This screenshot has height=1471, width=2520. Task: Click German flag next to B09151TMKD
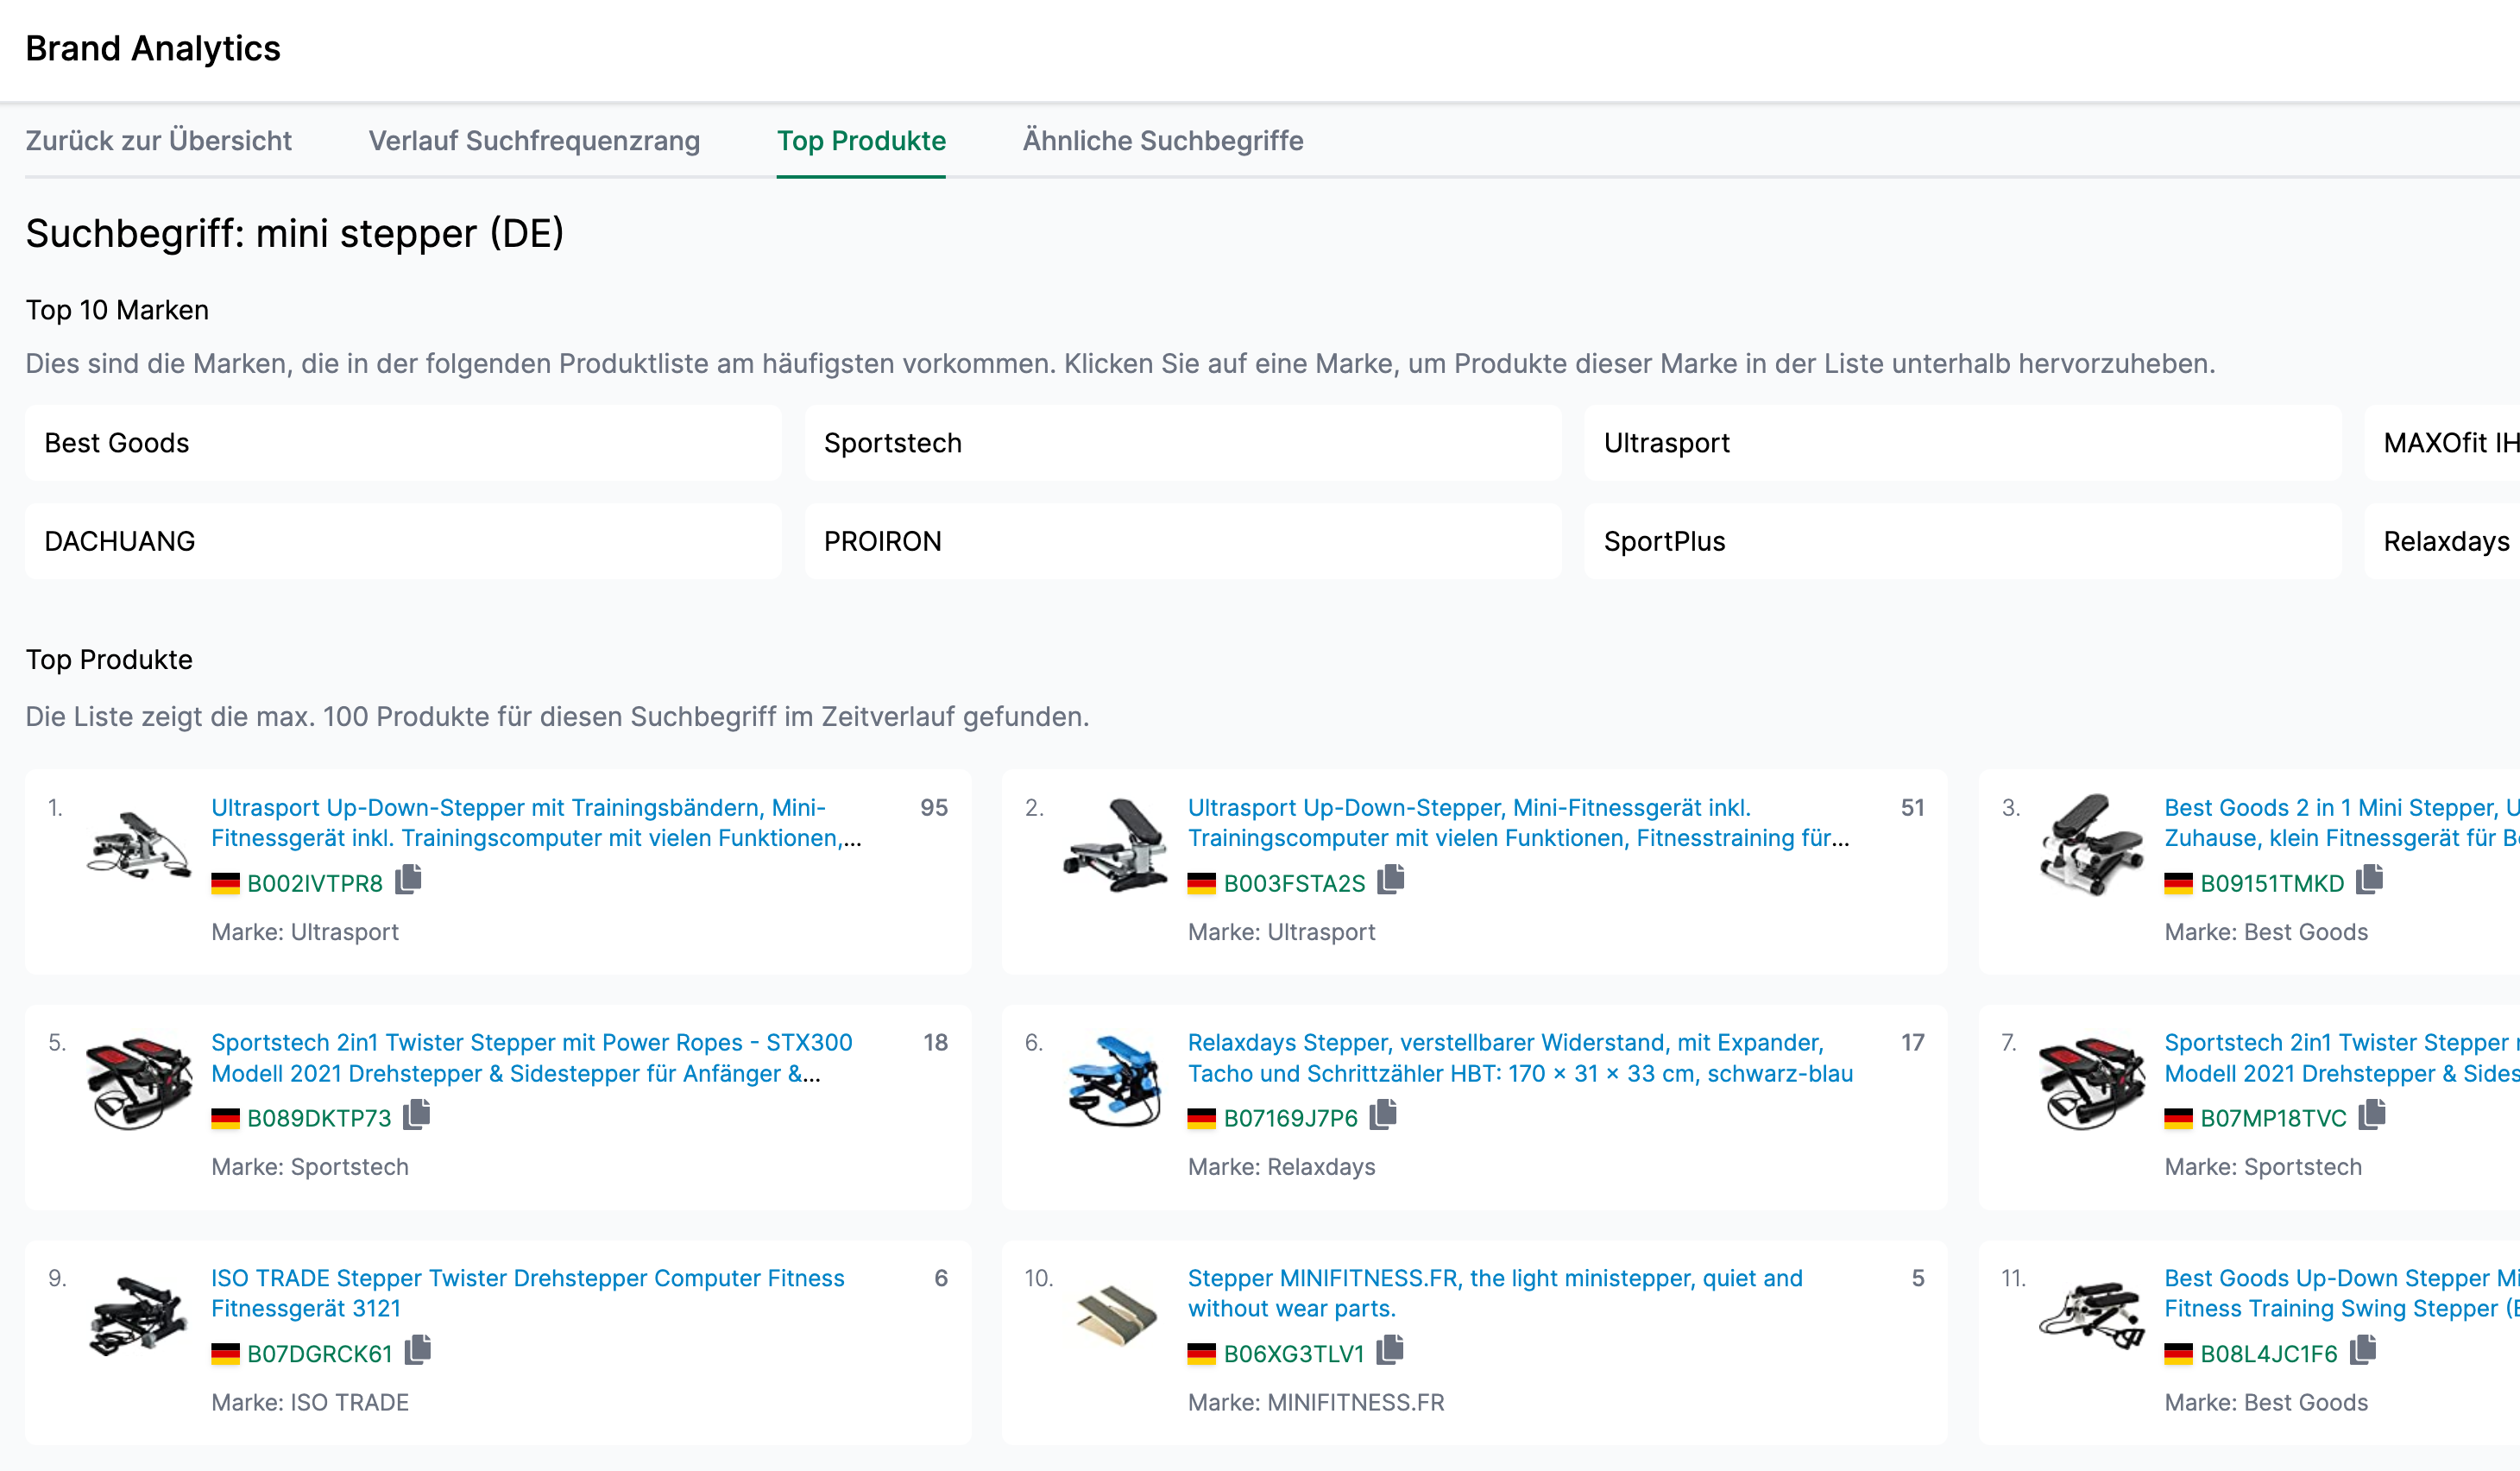coord(2179,884)
